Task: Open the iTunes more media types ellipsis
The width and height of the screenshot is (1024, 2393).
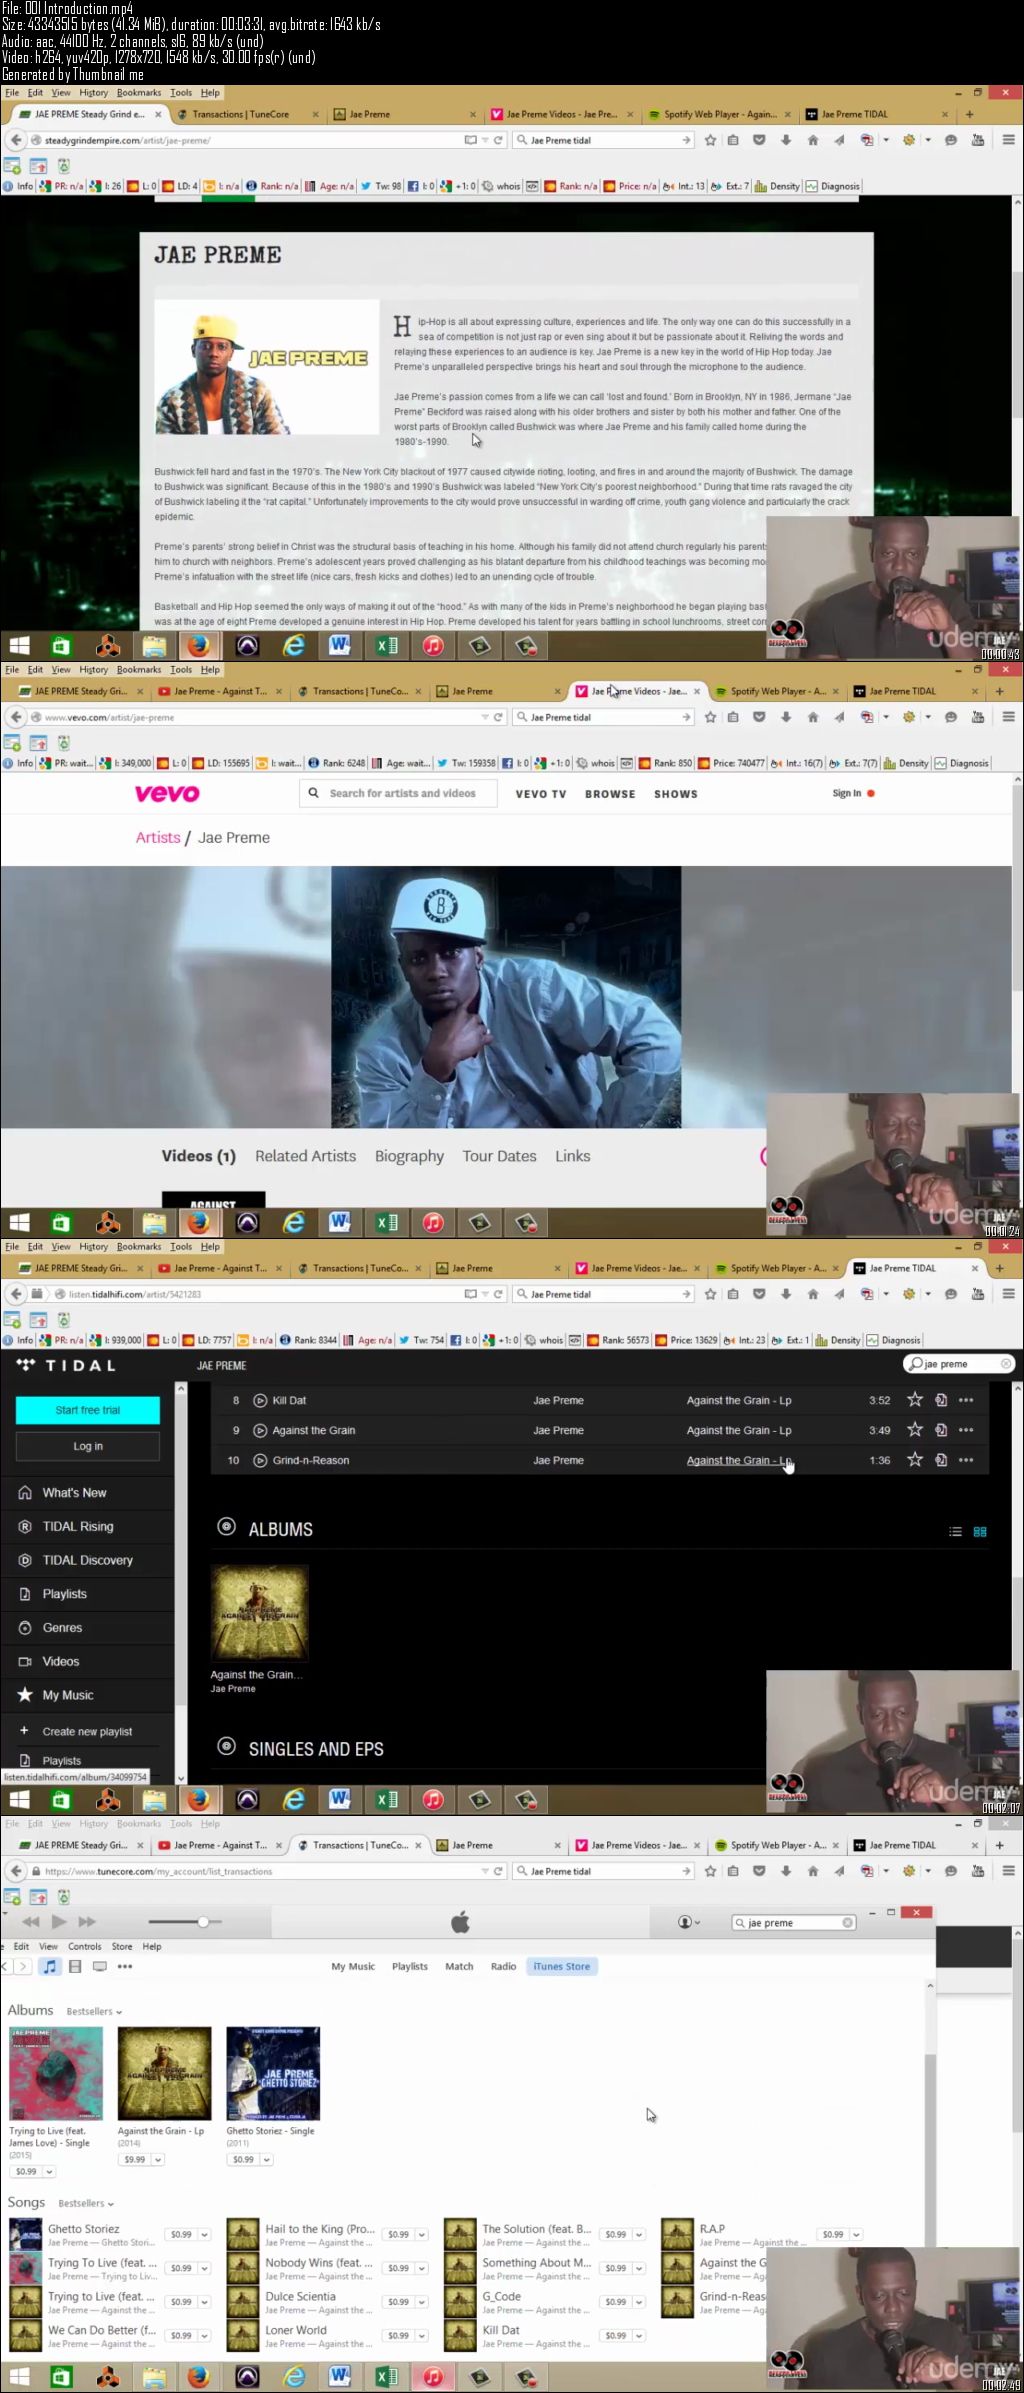Action: [125, 1966]
